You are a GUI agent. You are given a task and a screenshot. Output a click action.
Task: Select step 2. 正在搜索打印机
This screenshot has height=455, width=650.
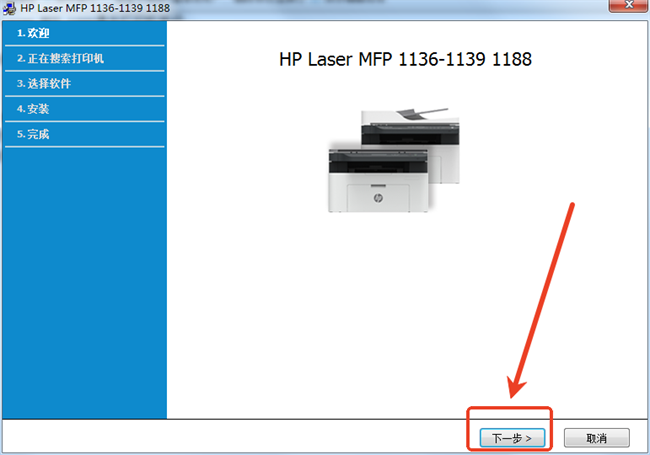pos(85,58)
